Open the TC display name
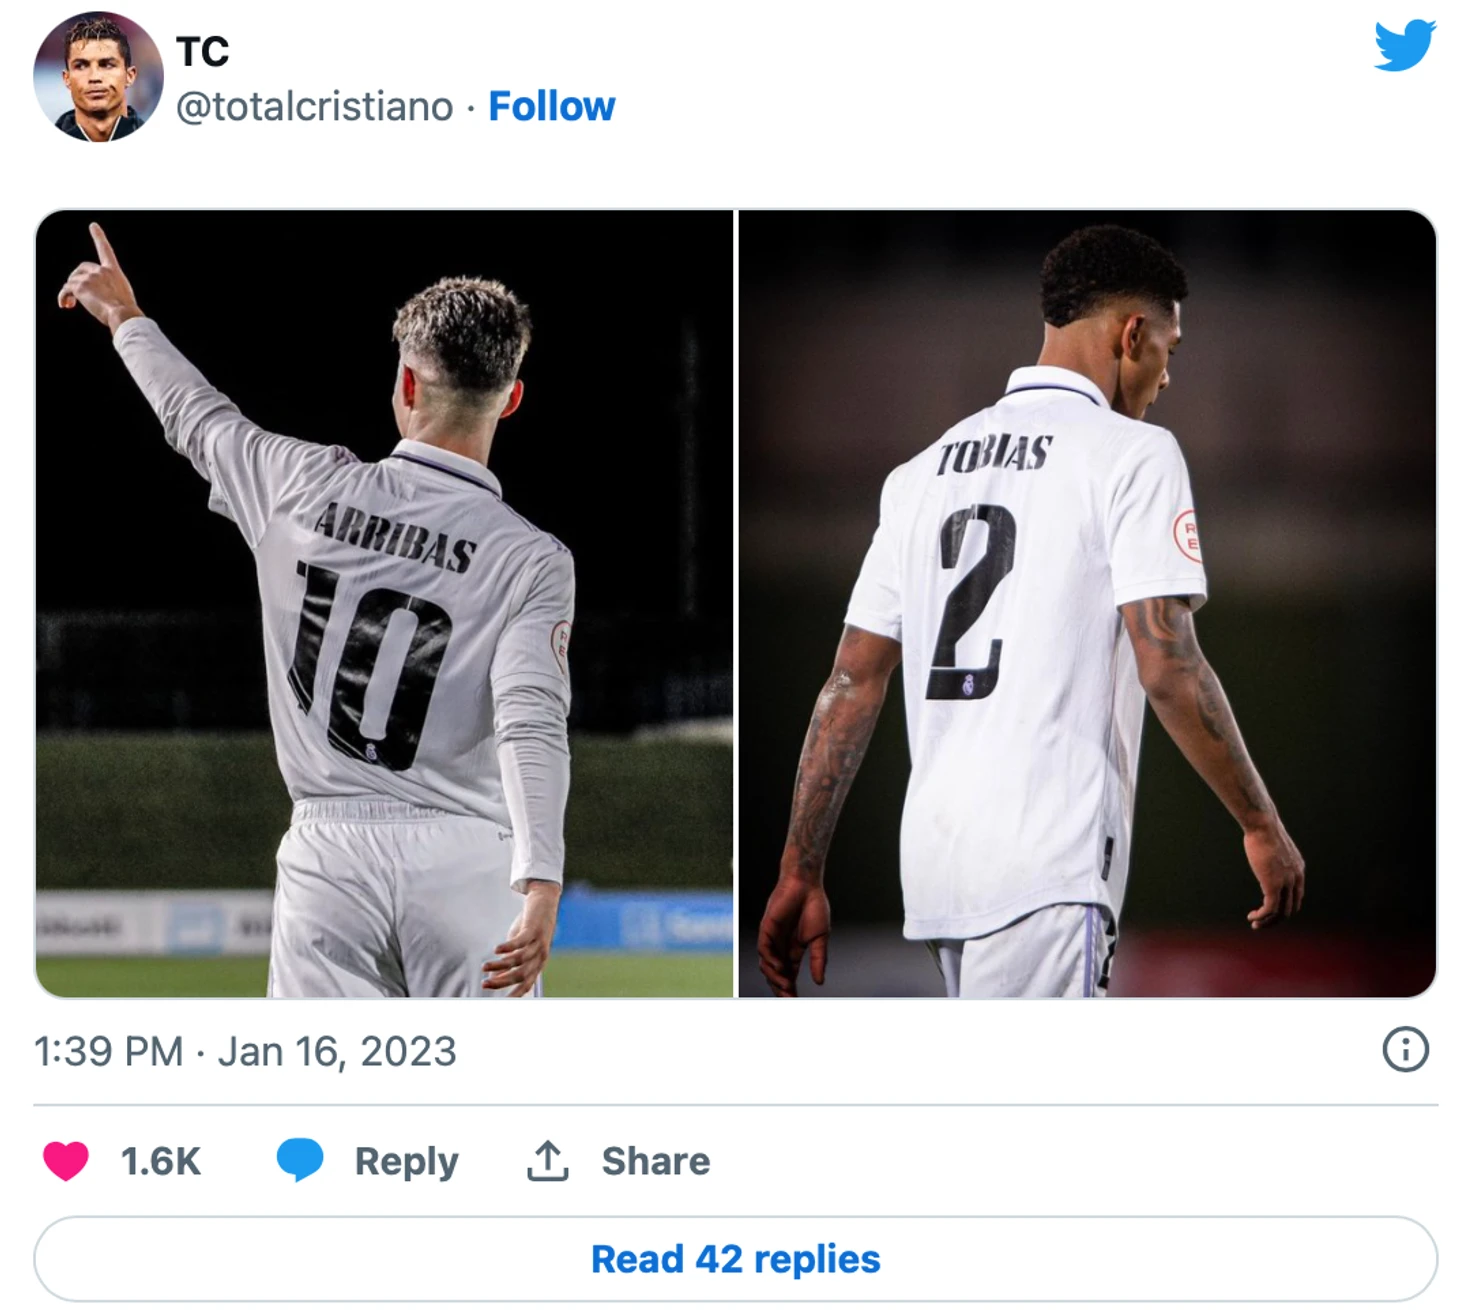The image size is (1460, 1310). (x=202, y=52)
